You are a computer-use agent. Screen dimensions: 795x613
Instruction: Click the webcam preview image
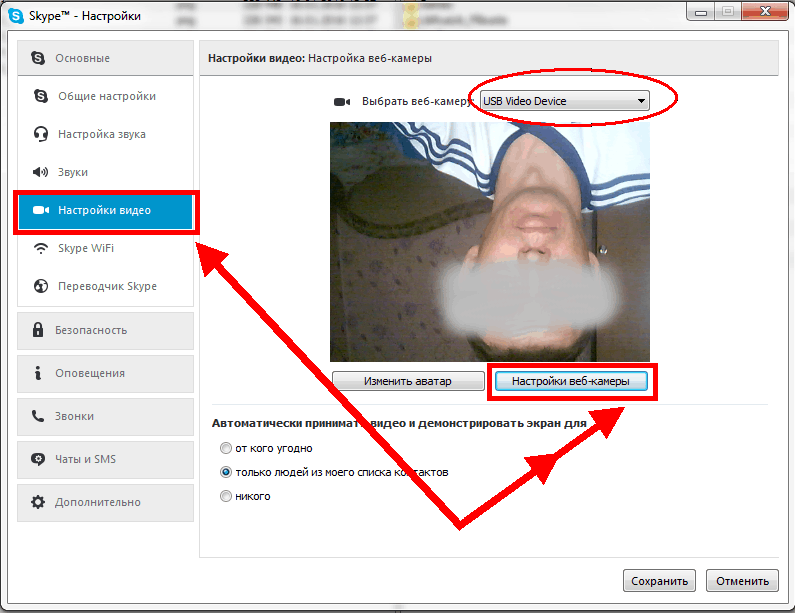tap(489, 240)
